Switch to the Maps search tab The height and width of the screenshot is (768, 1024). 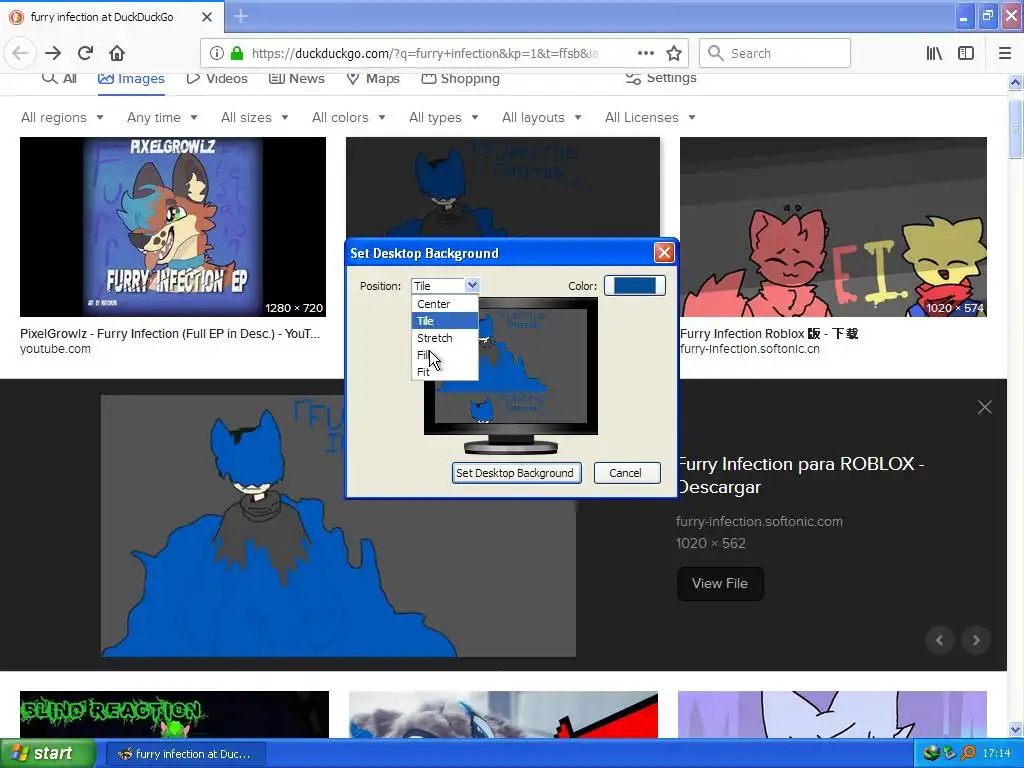[373, 78]
